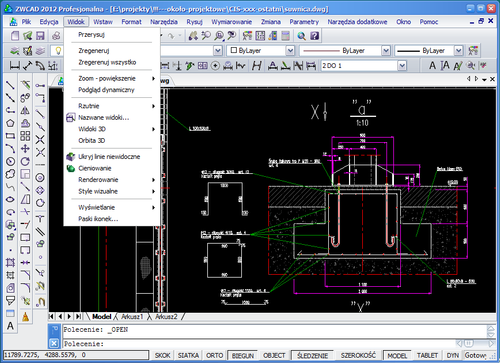Open the color ByLayer dropdown
Viewport: 500px width, 363px height.
[x=290, y=51]
